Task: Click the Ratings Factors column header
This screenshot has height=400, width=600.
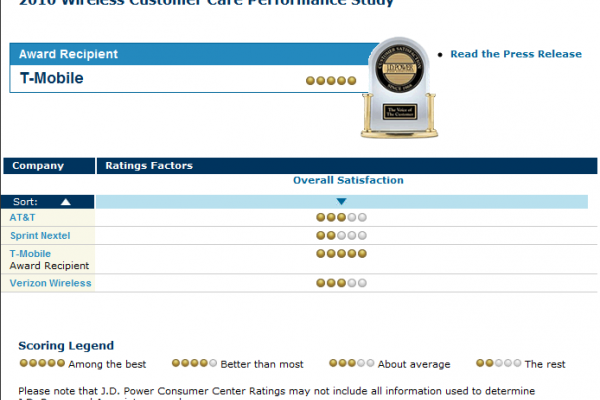Action: pyautogui.click(x=347, y=166)
